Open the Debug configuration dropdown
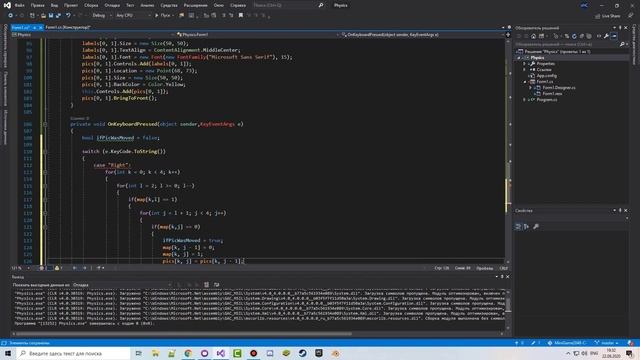Screen dimensions: 640x360 (102, 15)
